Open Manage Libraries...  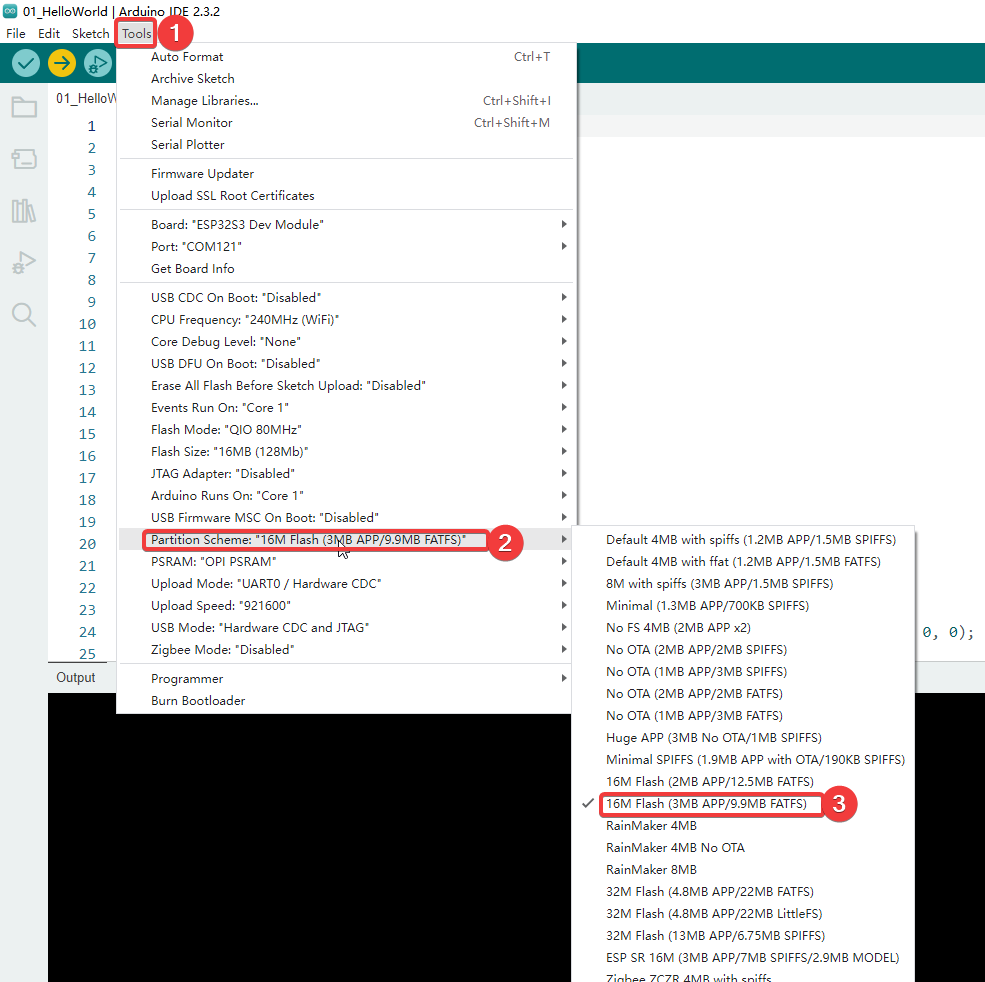click(346, 101)
